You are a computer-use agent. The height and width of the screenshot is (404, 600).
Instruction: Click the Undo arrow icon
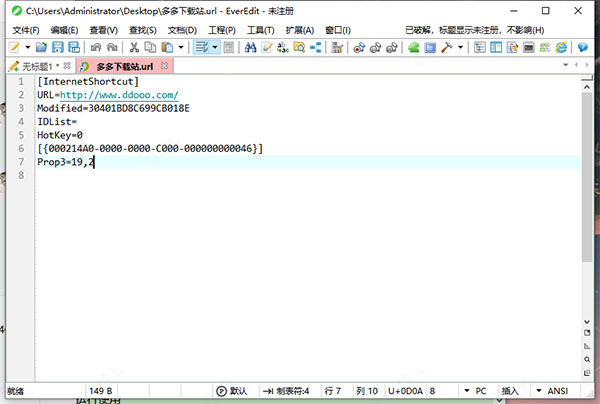[95, 47]
